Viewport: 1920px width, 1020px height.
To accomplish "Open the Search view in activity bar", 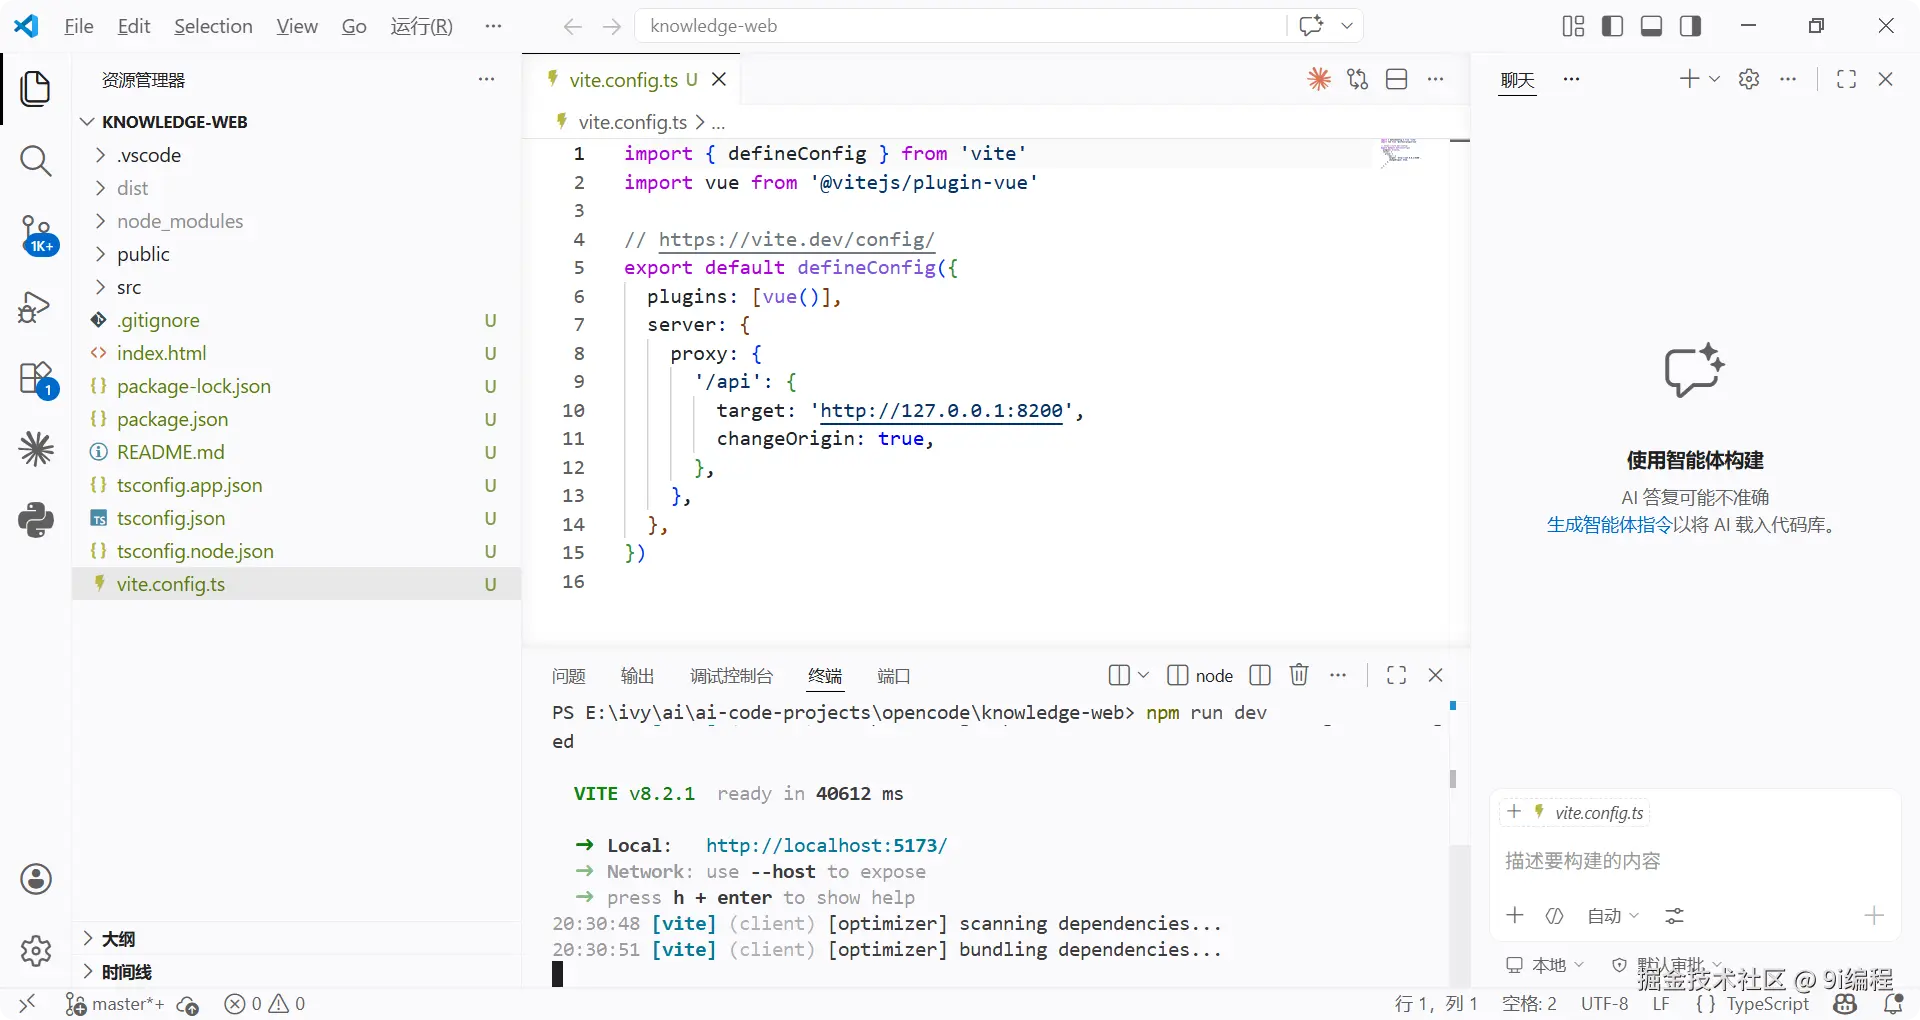I will pos(36,161).
